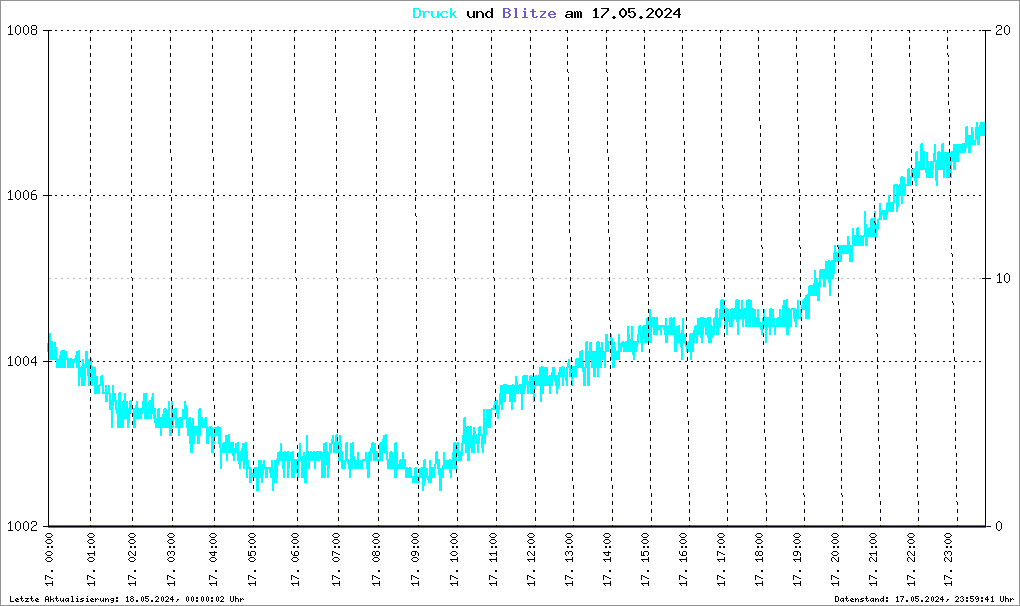Viewport: 1020px width, 606px height.
Task: Click the '17. 00:00' time axis label
Action: [x=49, y=560]
